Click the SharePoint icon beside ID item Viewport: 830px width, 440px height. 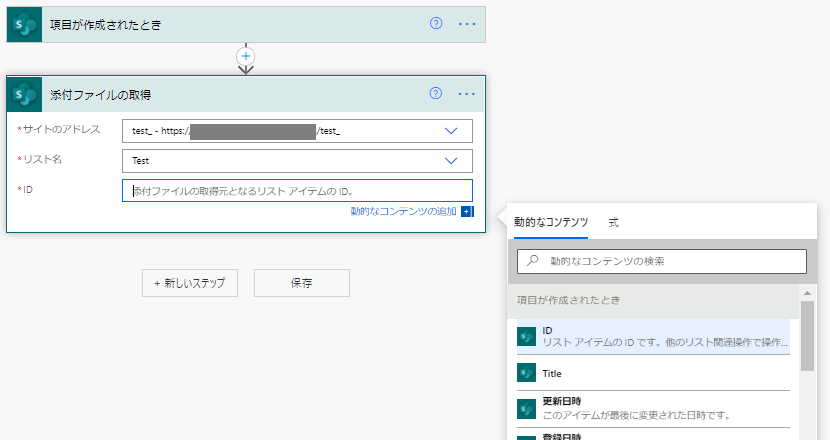526,337
